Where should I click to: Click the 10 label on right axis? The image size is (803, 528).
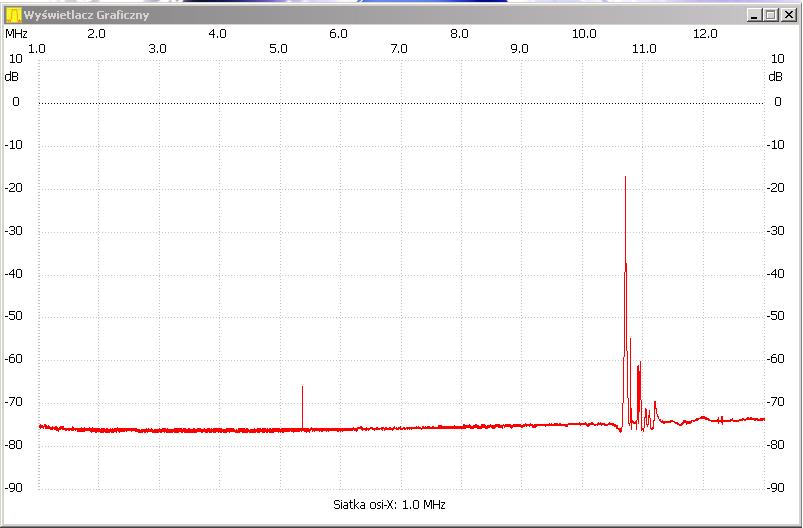point(776,59)
